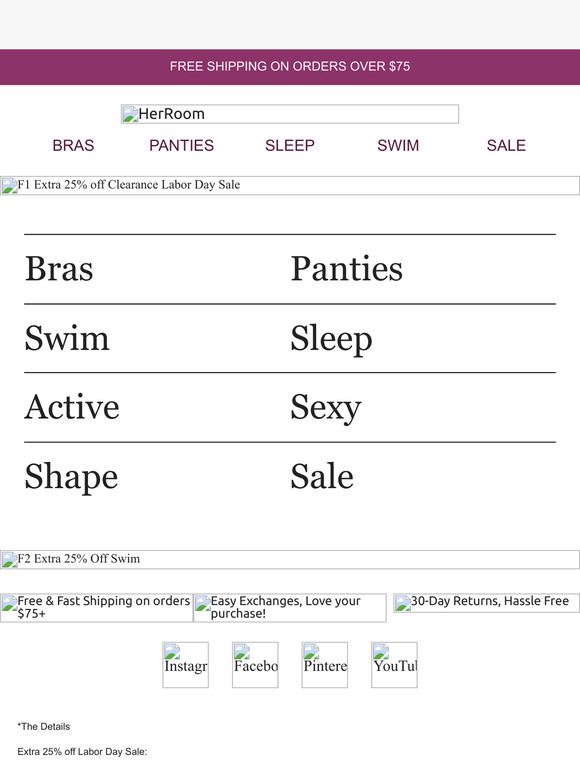
Task: Open the large Sexy category link
Action: 326,408
